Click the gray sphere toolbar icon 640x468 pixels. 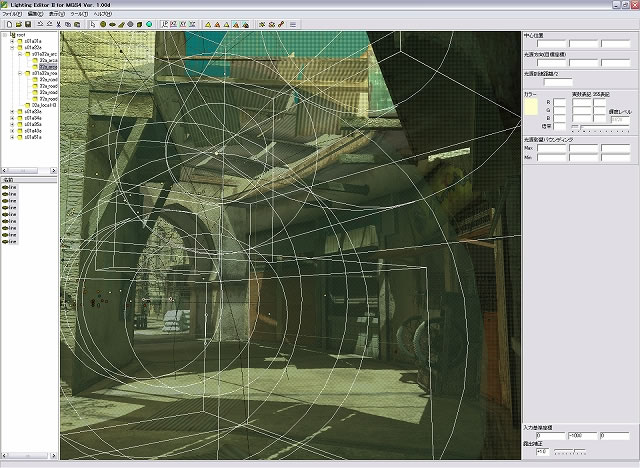pyautogui.click(x=130, y=23)
